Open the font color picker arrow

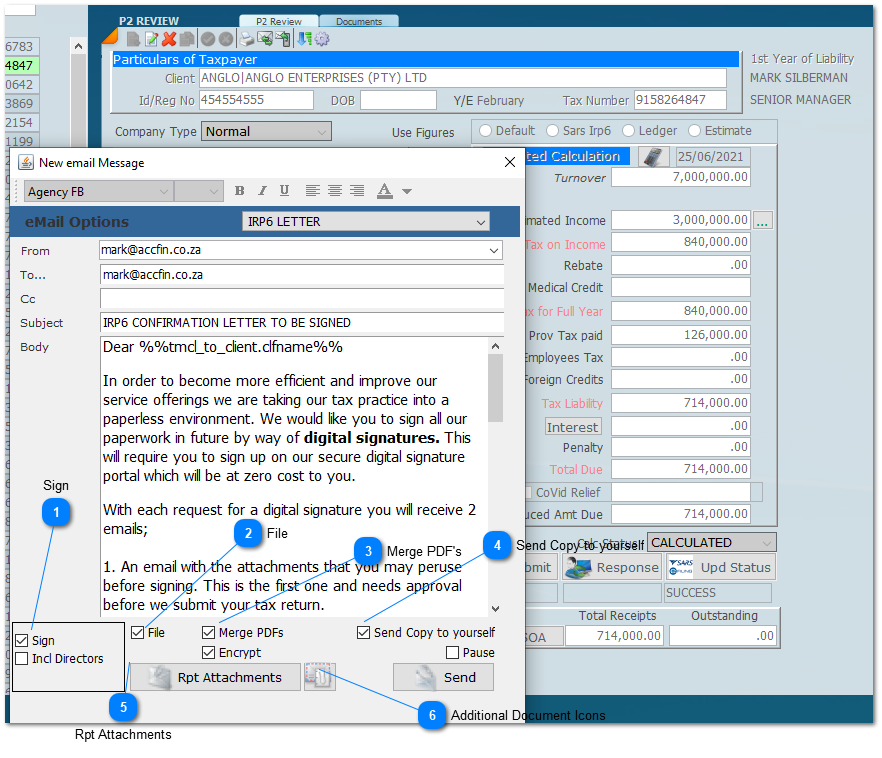coord(407,191)
